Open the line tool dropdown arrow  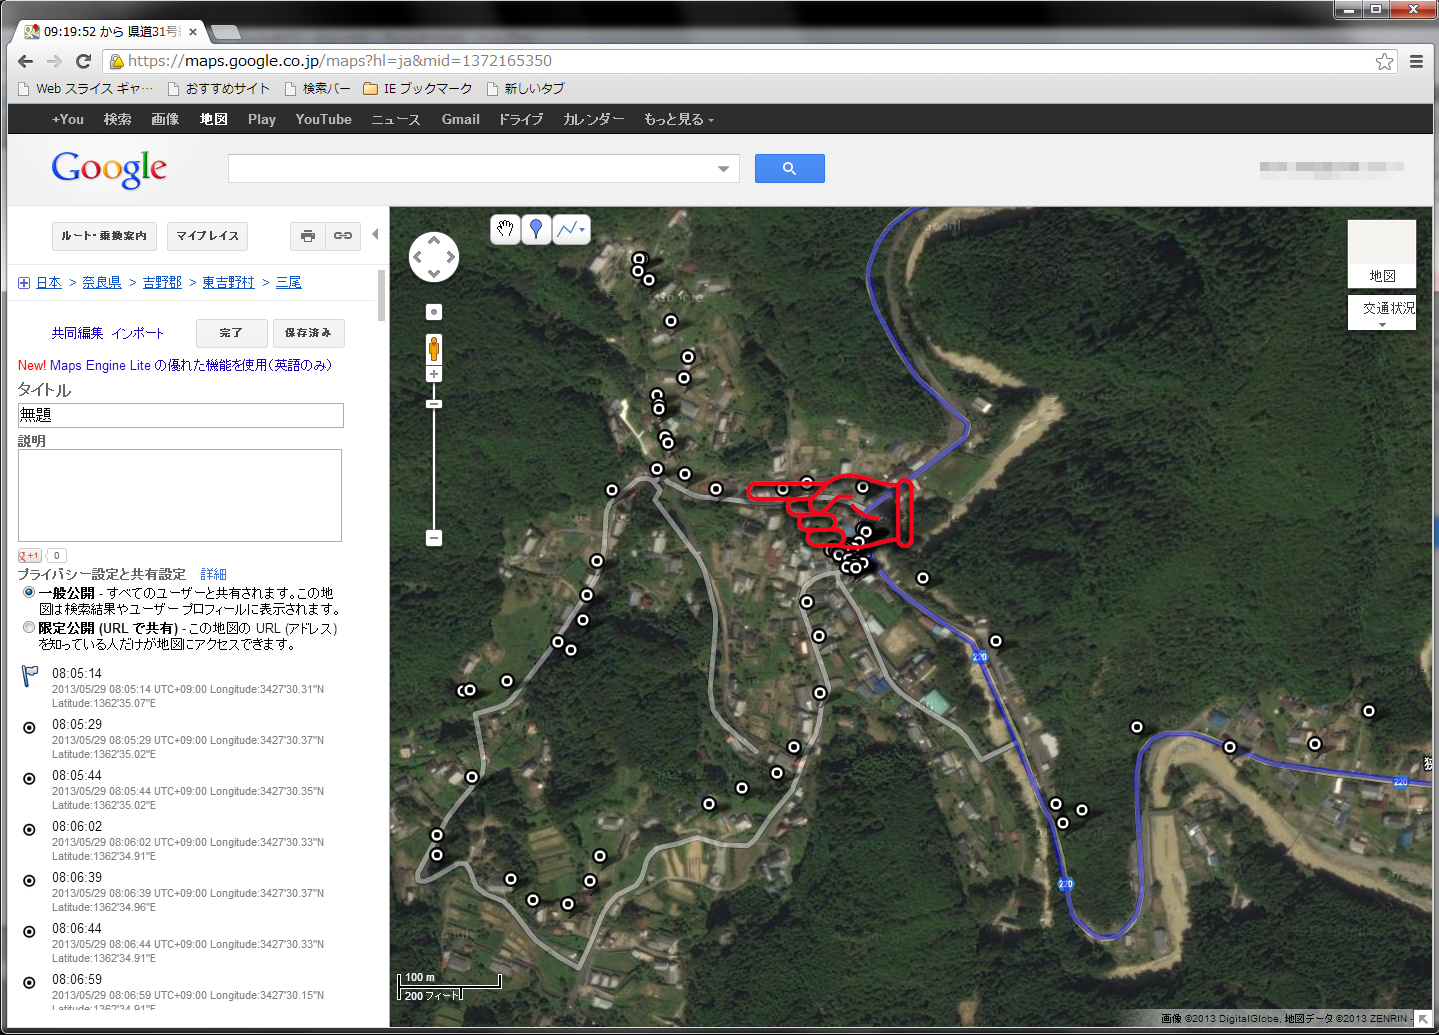tap(583, 230)
